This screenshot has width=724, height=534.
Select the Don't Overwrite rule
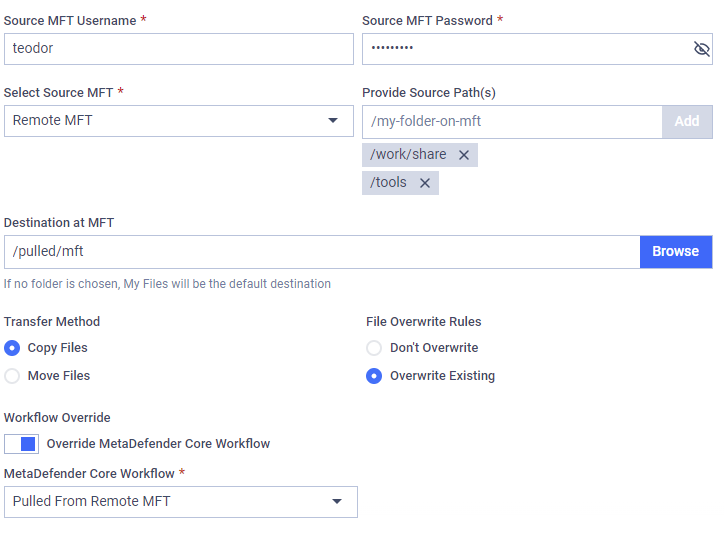click(374, 348)
